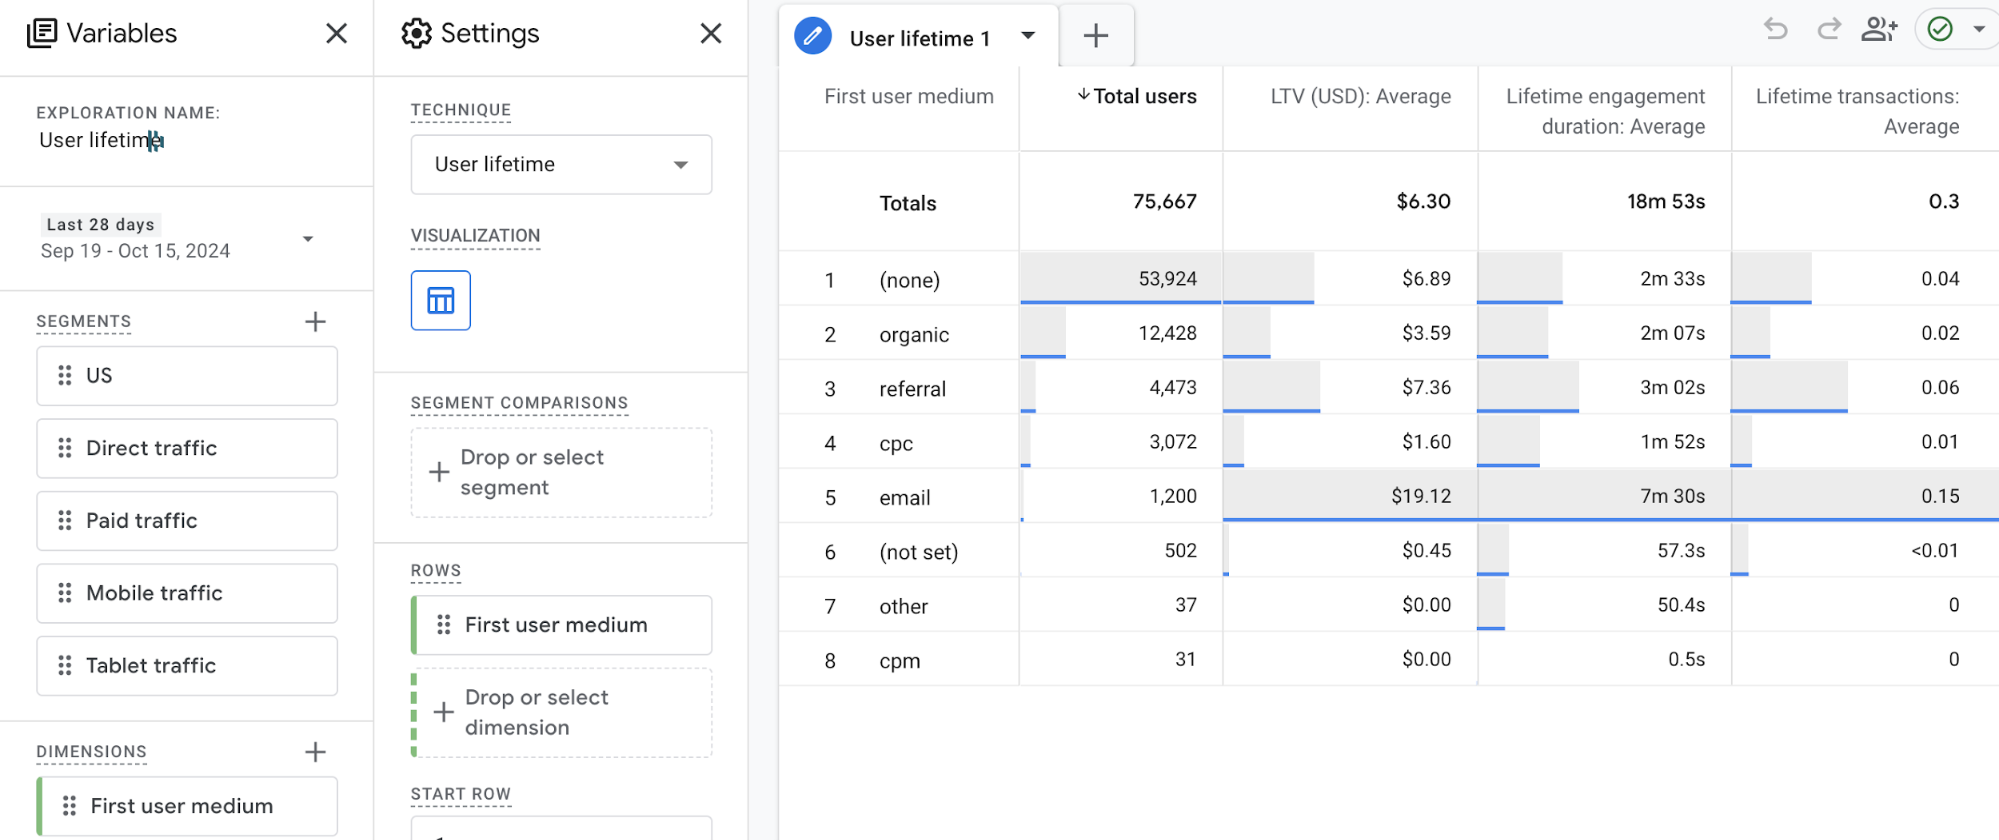Grab the Mobile traffic drag handle
The width and height of the screenshot is (1999, 840).
pos(65,593)
